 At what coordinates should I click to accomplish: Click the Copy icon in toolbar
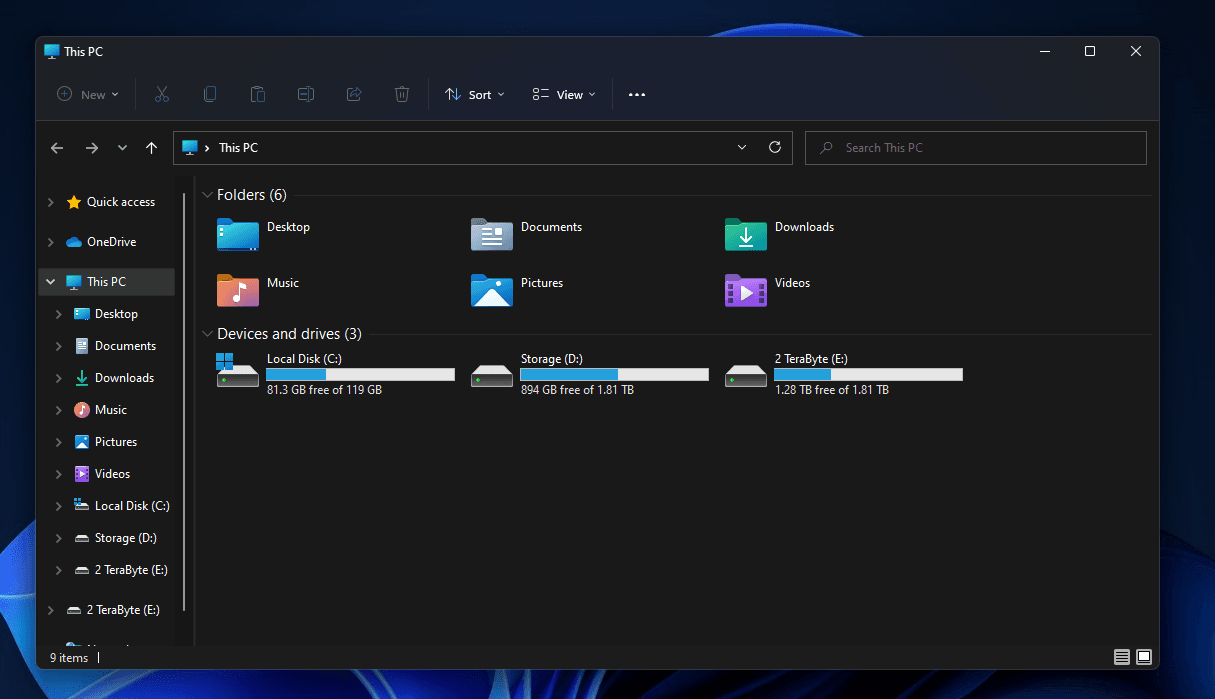(209, 94)
